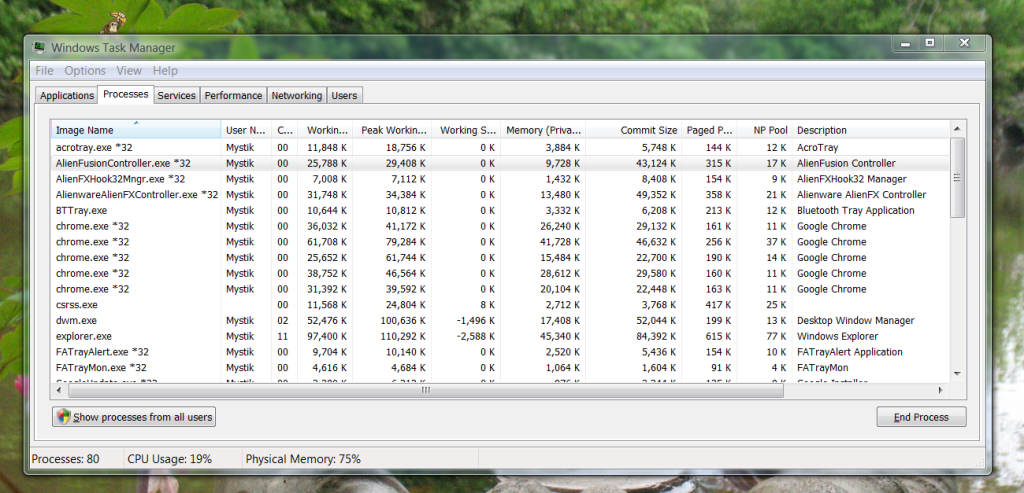This screenshot has width=1024, height=493.
Task: Sort by Working Set column header
Action: pyautogui.click(x=326, y=130)
